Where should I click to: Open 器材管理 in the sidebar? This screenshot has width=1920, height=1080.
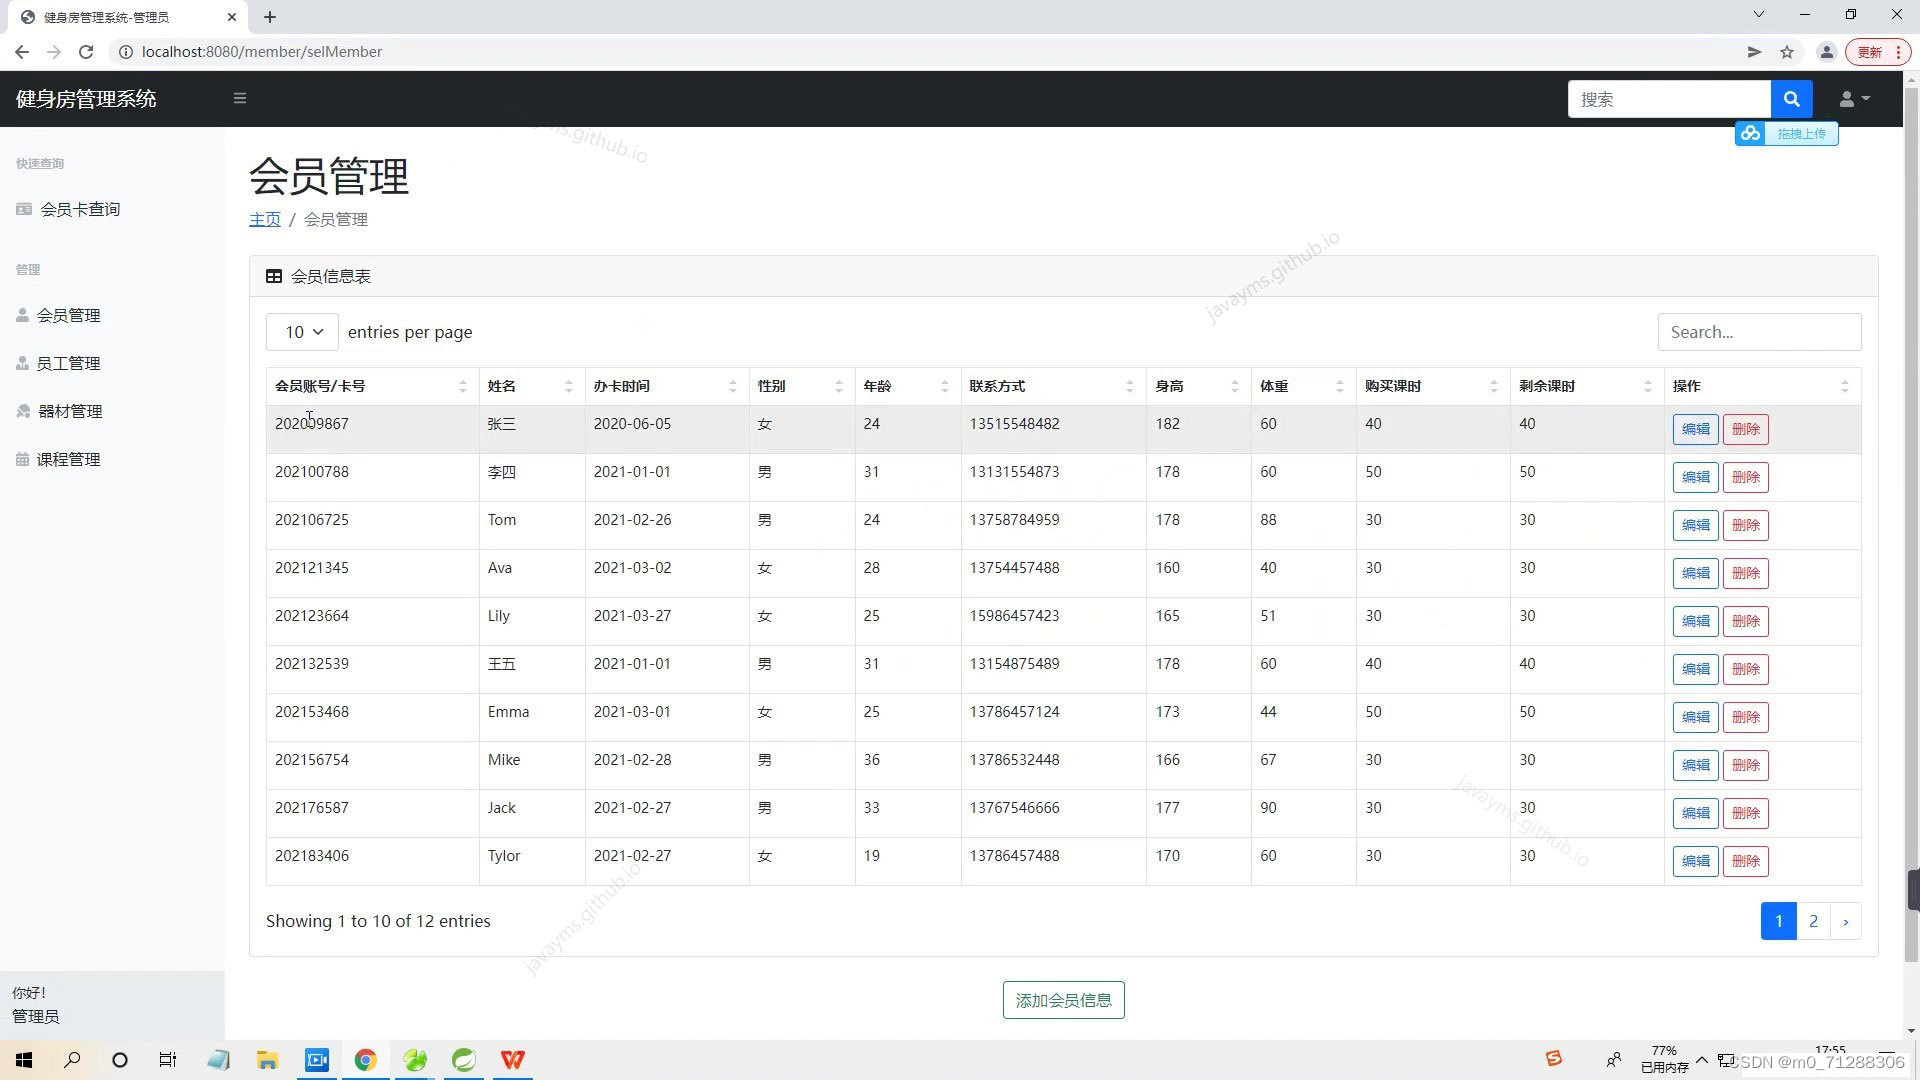pyautogui.click(x=59, y=411)
